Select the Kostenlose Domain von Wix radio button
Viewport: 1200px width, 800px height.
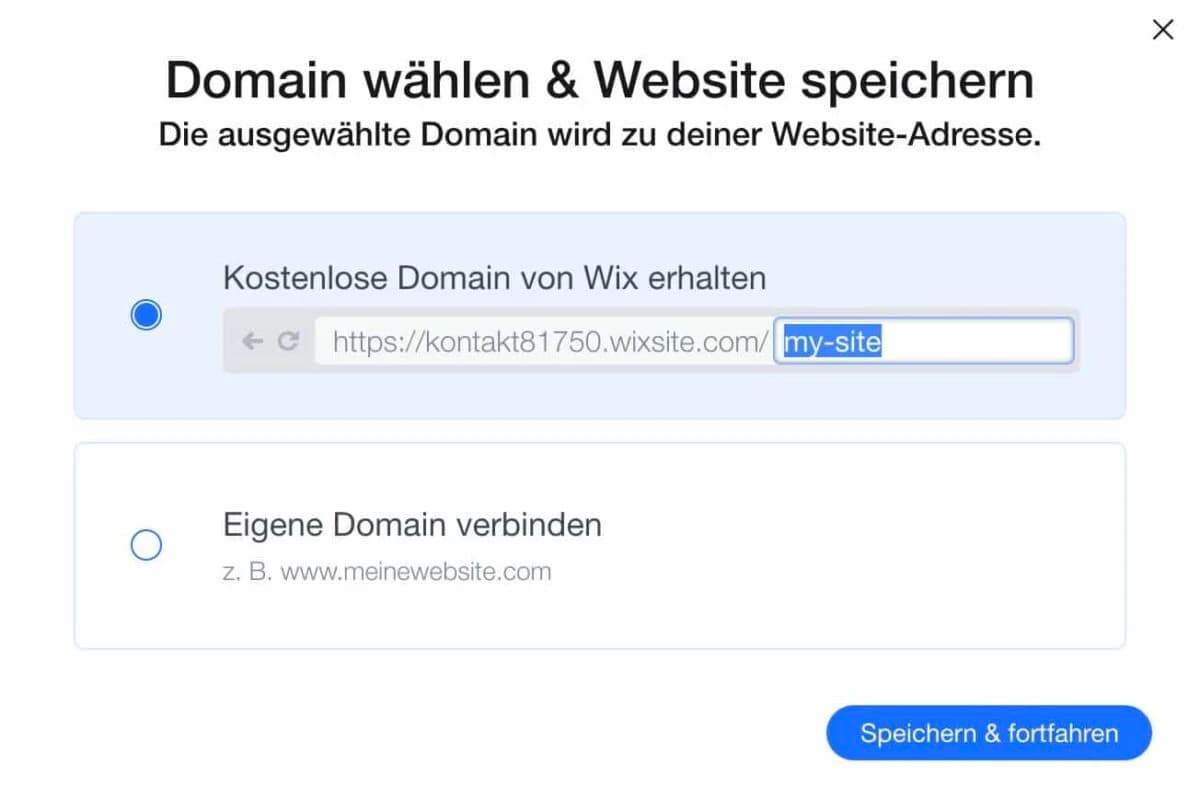[x=146, y=314]
